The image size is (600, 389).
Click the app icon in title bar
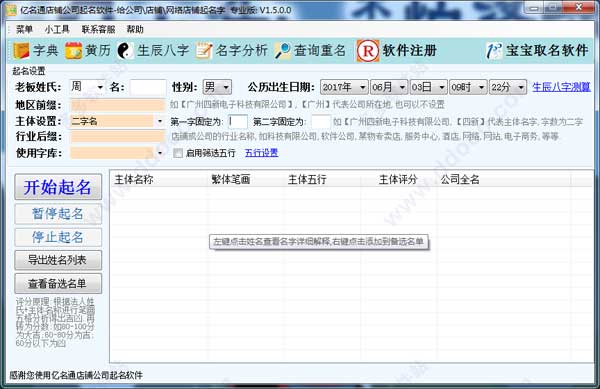(11, 10)
